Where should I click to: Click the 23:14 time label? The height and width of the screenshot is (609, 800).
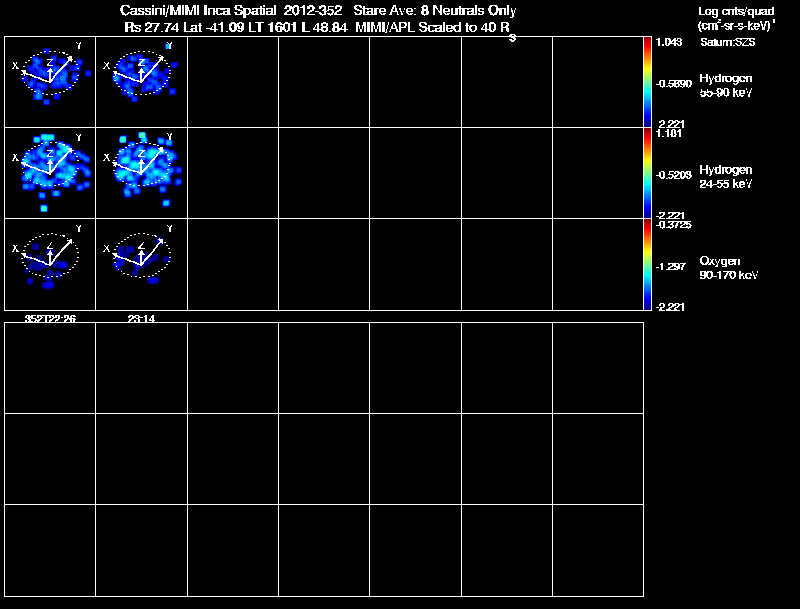click(141, 318)
